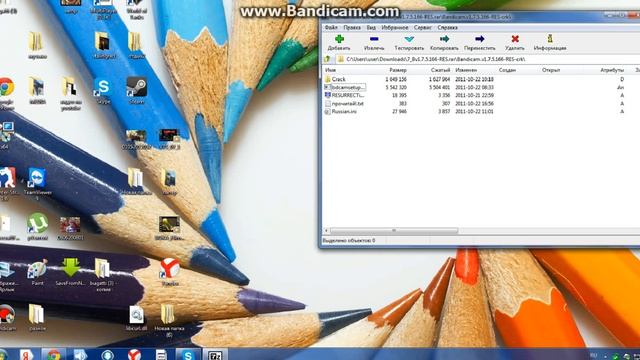This screenshot has width=640, height=360.
Task: Select the bdcamsetup file row
Action: [x=344, y=87]
